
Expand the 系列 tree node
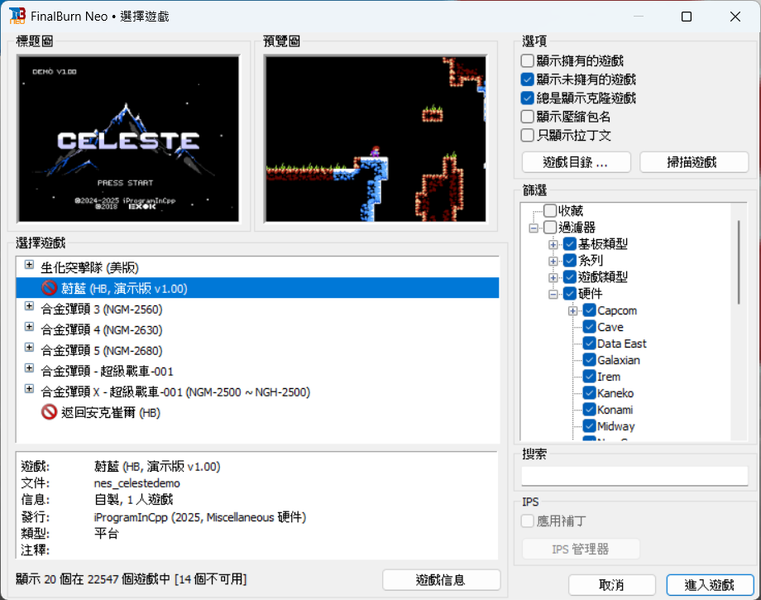coord(553,261)
